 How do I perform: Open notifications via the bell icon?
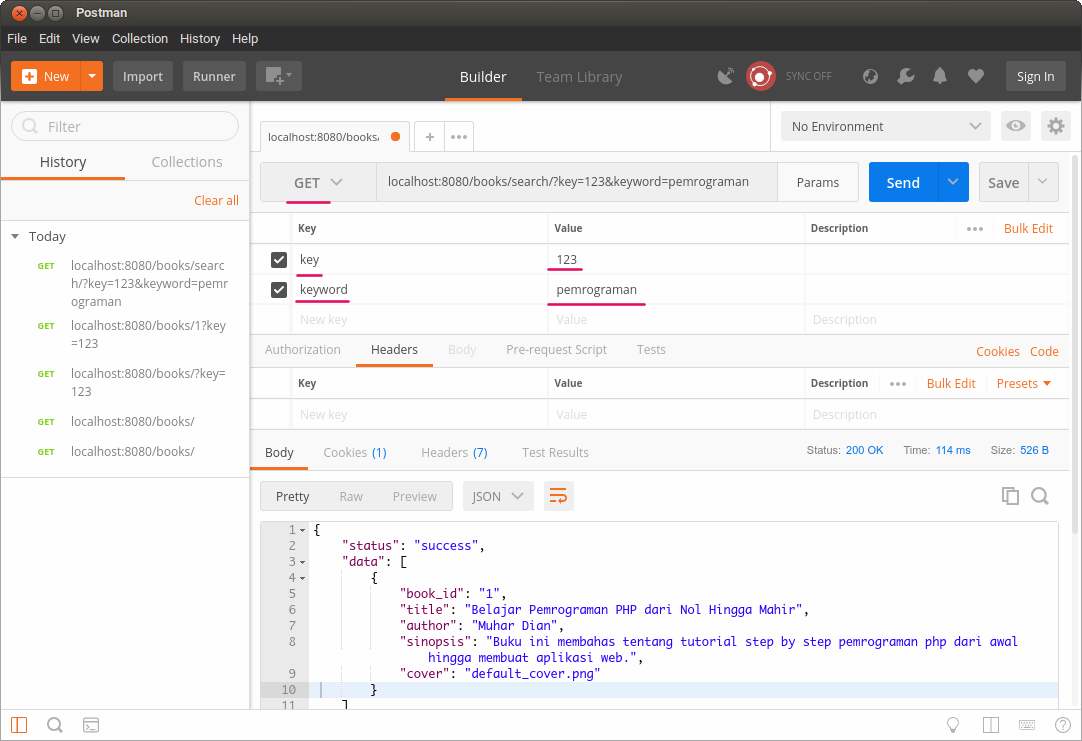pyautogui.click(x=940, y=76)
